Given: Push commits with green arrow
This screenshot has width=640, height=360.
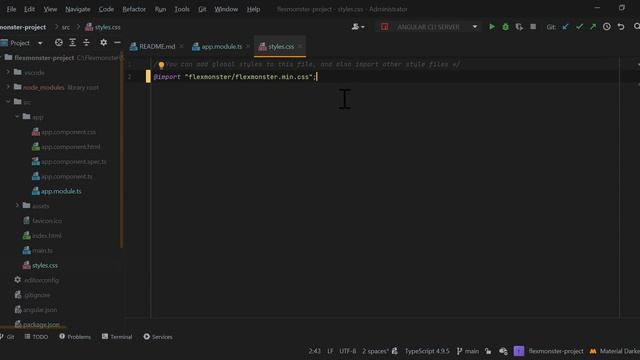Looking at the screenshot, I should (x=593, y=27).
